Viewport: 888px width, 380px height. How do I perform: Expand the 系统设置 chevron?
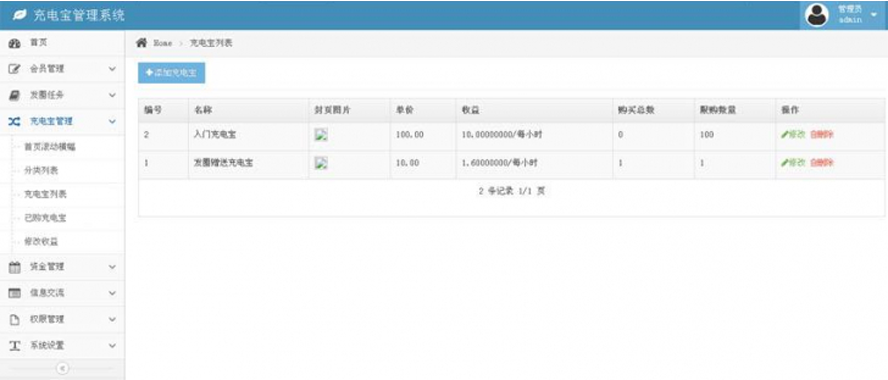[112, 345]
